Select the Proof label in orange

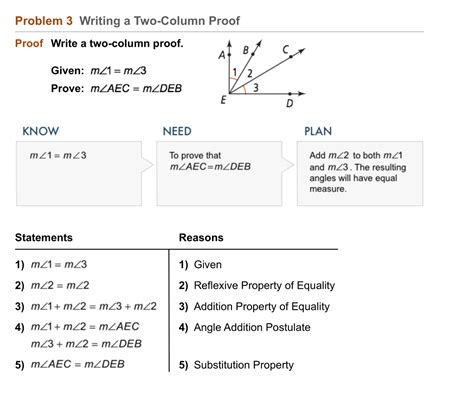(29, 43)
